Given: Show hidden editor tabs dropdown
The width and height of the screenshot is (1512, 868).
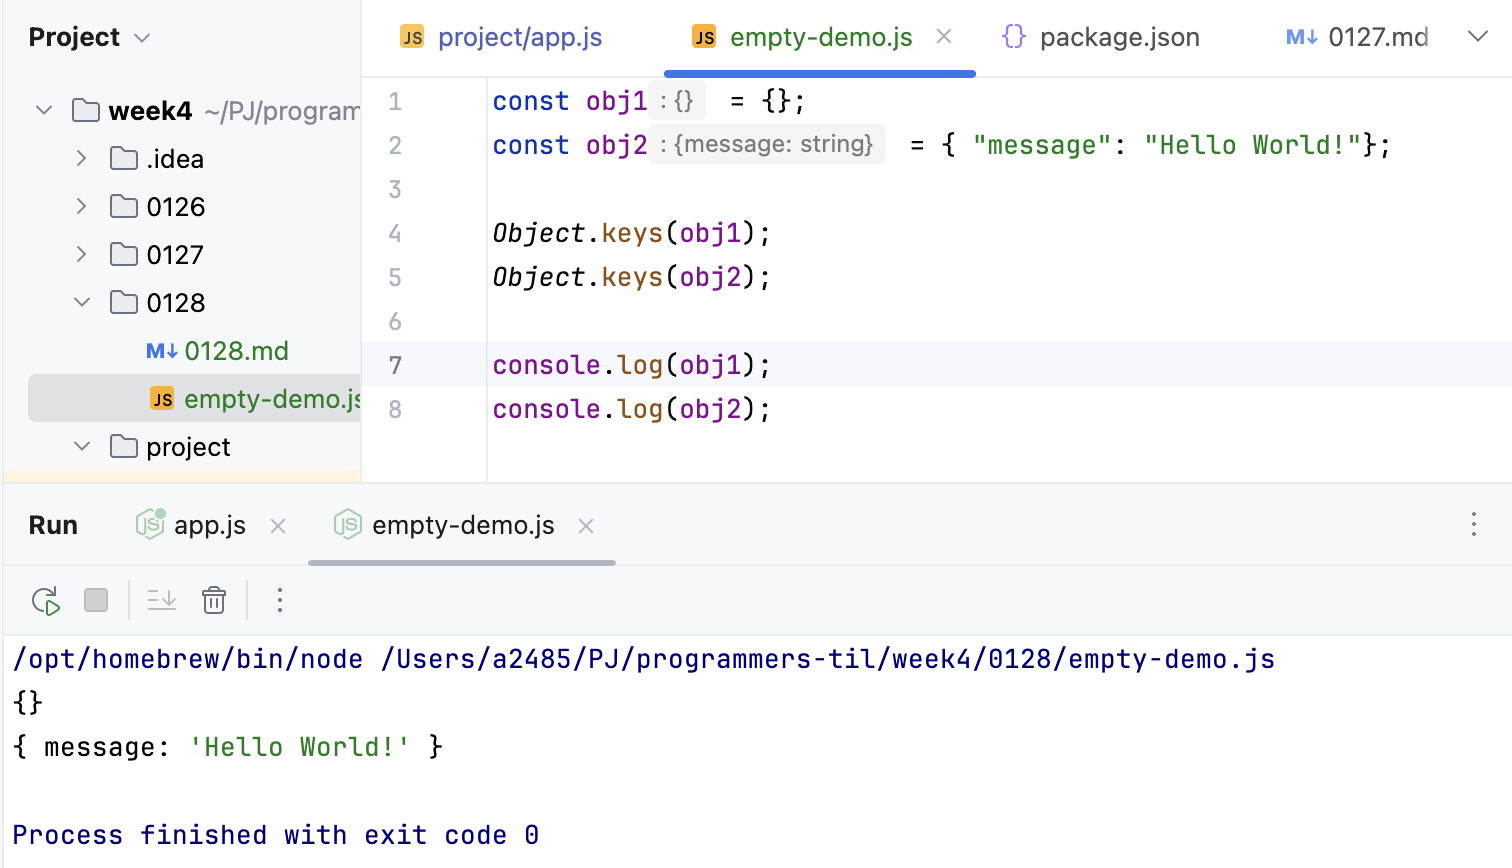Looking at the screenshot, I should click(x=1478, y=37).
